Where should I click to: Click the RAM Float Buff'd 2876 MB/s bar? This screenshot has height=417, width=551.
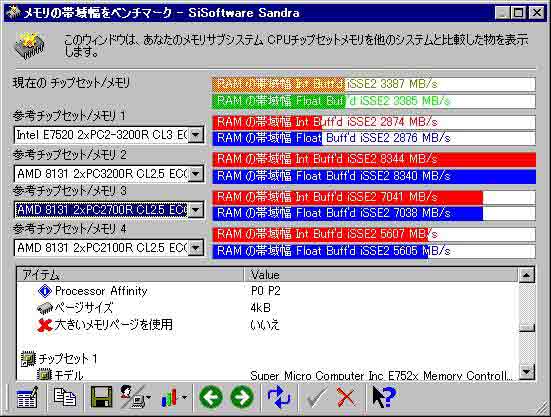coord(374,138)
